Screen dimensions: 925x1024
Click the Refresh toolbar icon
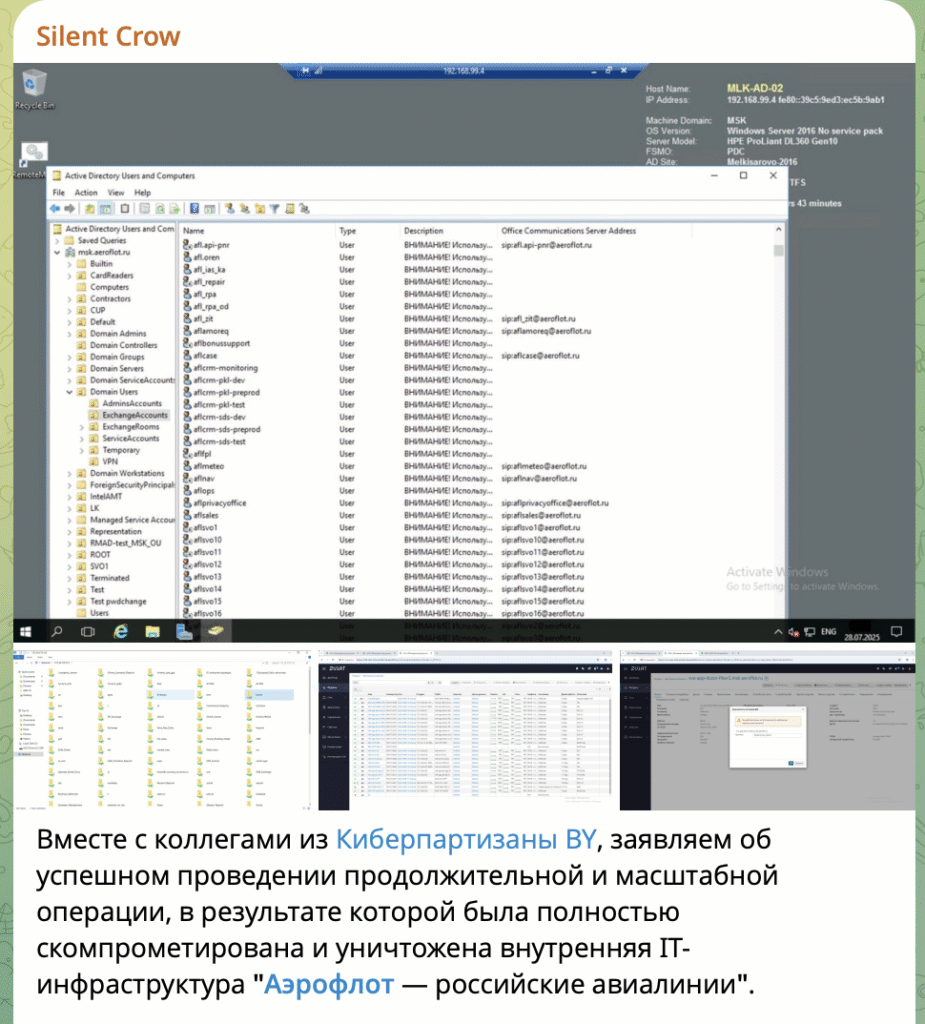(159, 208)
